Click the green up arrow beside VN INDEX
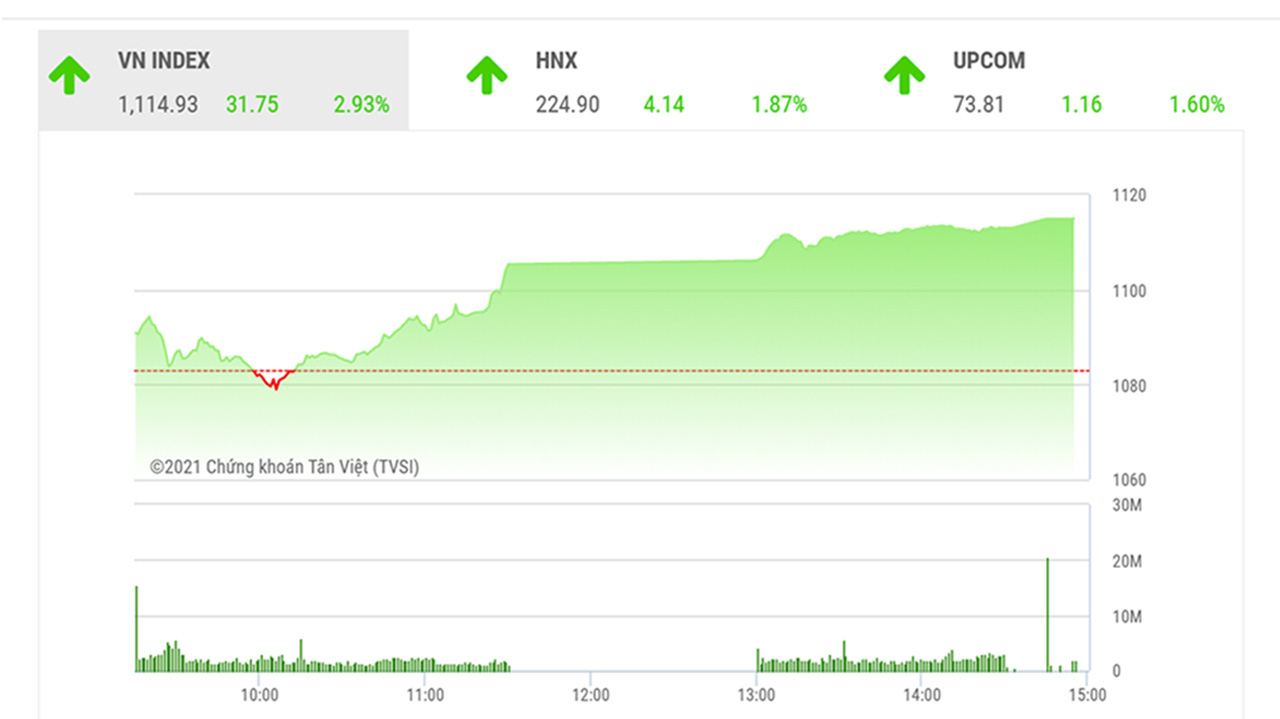Screen dimensions: 1280x719 pyautogui.click(x=69, y=76)
